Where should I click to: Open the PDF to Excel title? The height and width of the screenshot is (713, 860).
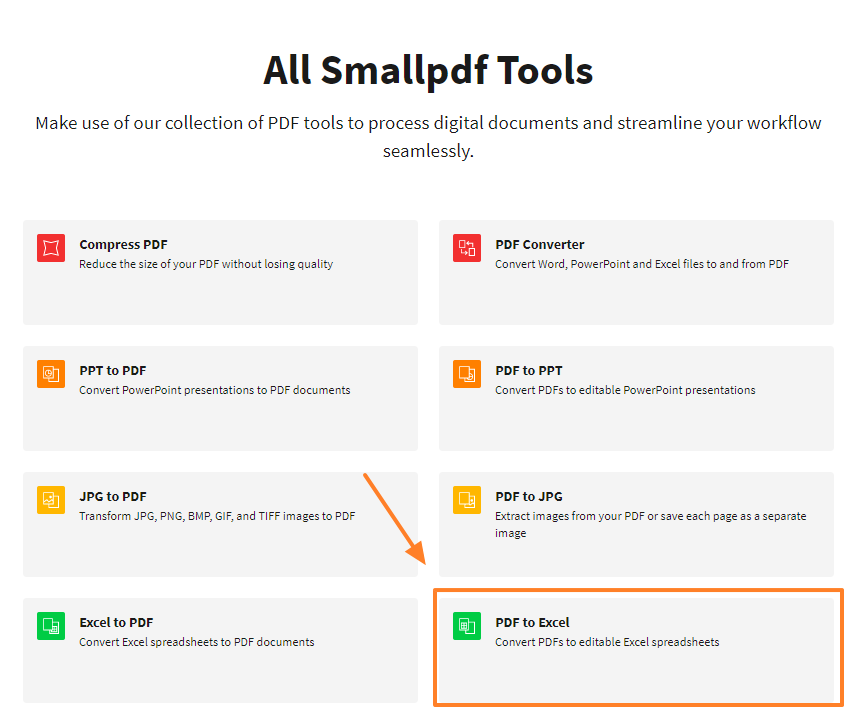click(x=532, y=623)
